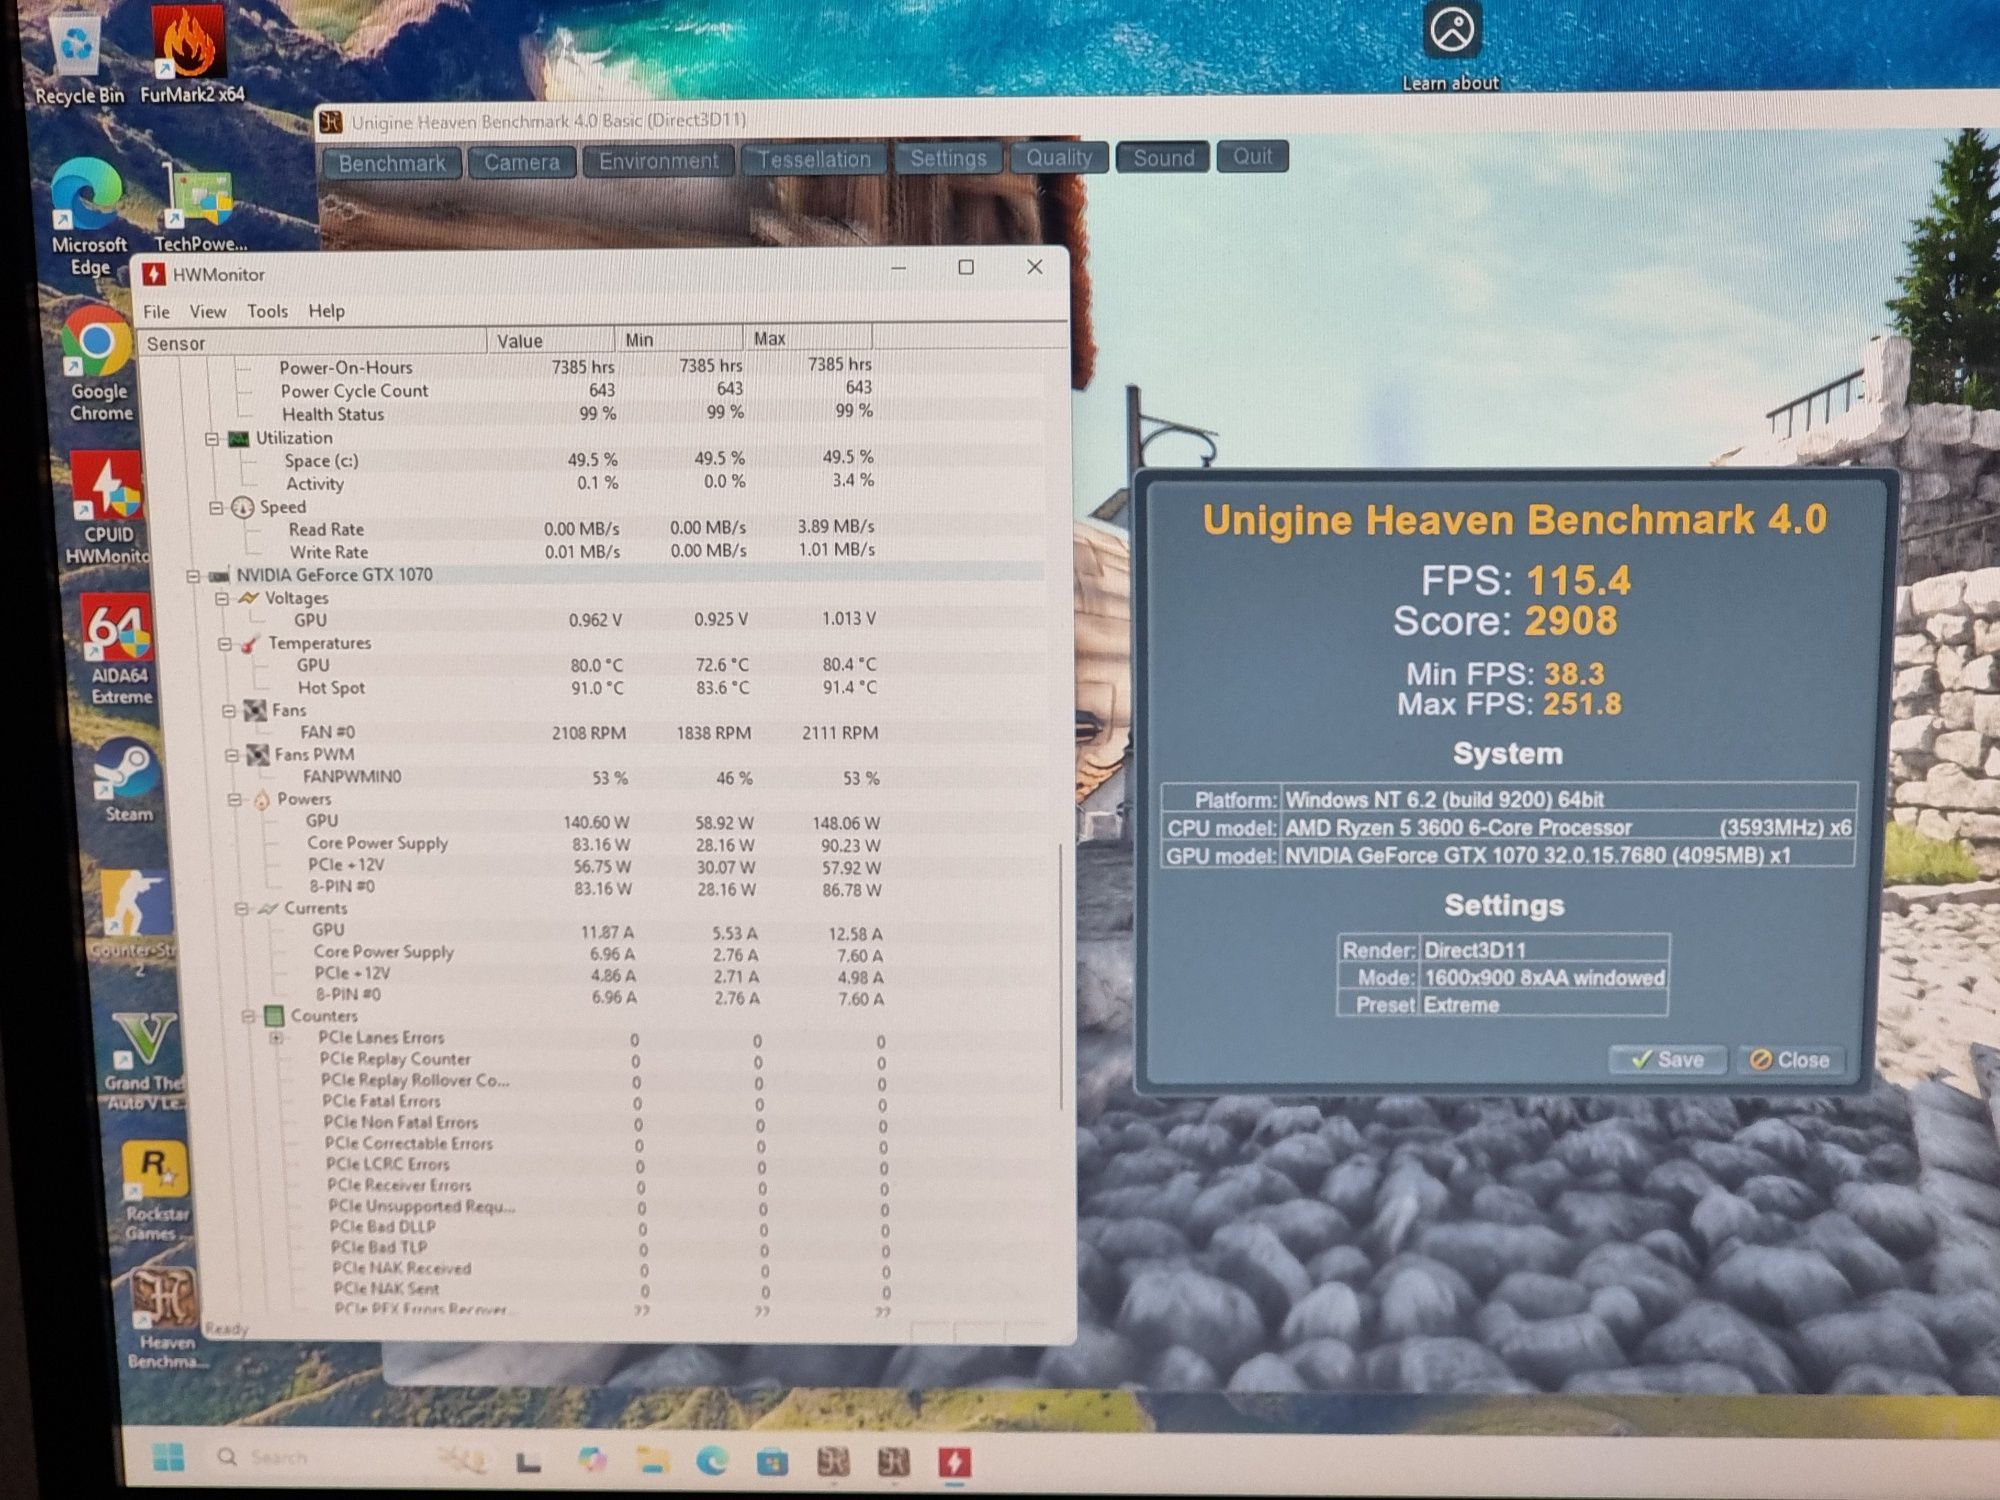
Task: Open Microsoft Store from the taskbar
Action: [771, 1462]
